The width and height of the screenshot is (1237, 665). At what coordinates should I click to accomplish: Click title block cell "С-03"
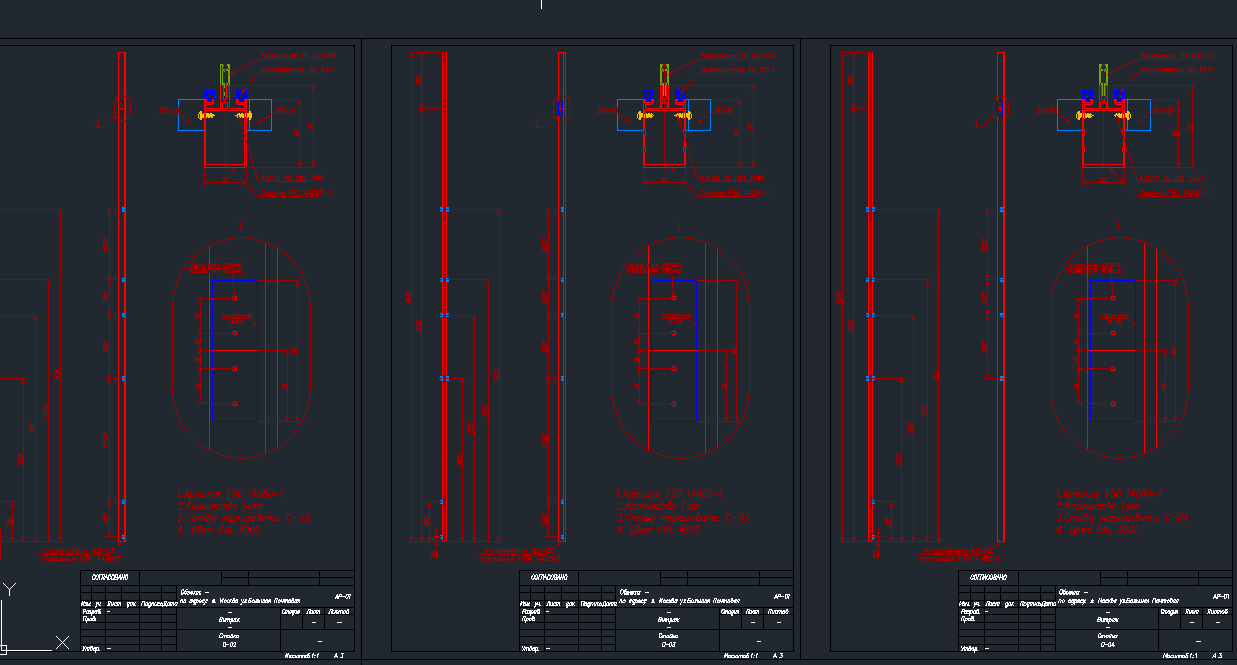[x=668, y=646]
